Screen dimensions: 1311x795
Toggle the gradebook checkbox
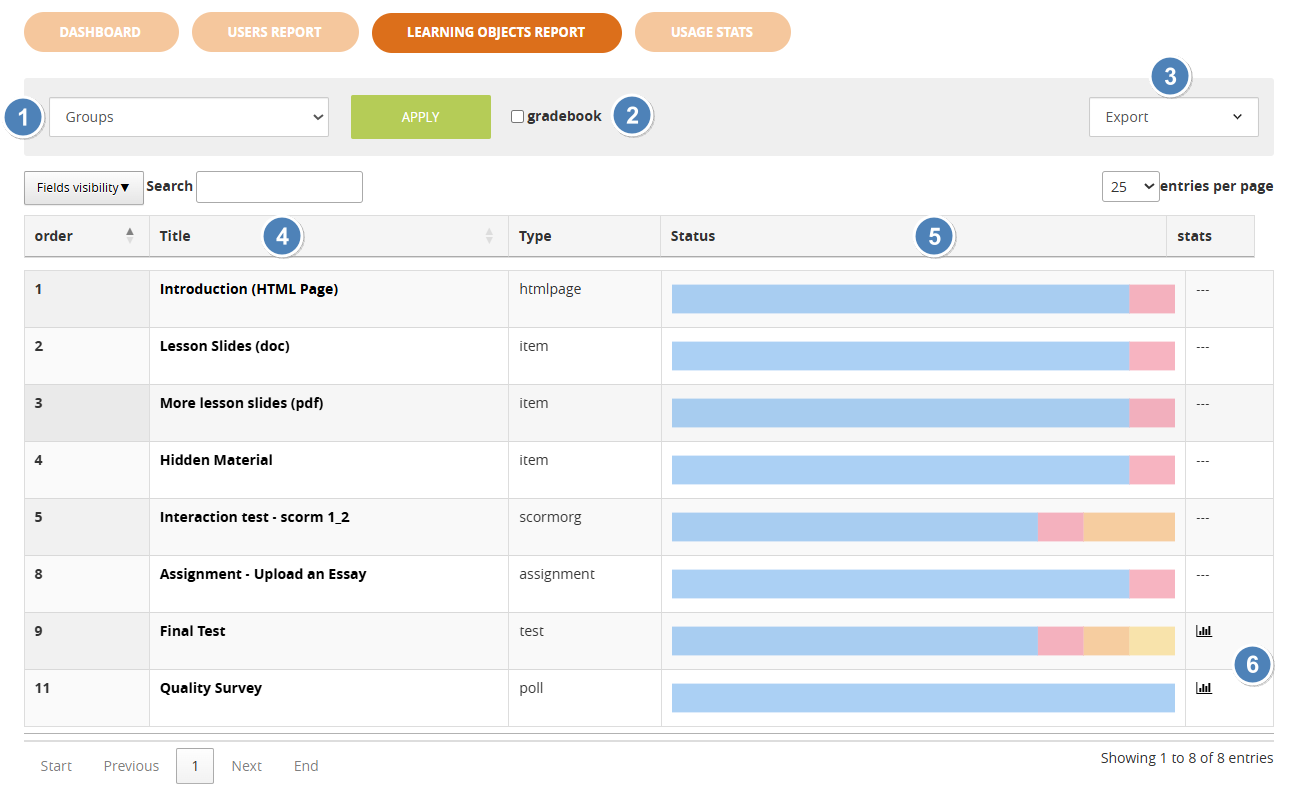pyautogui.click(x=517, y=117)
